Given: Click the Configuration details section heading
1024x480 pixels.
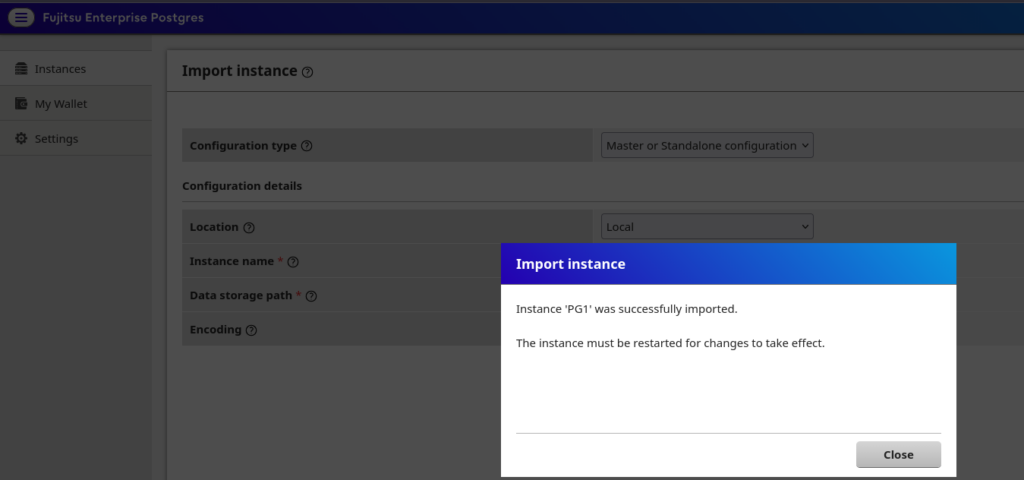Looking at the screenshot, I should click(x=242, y=186).
